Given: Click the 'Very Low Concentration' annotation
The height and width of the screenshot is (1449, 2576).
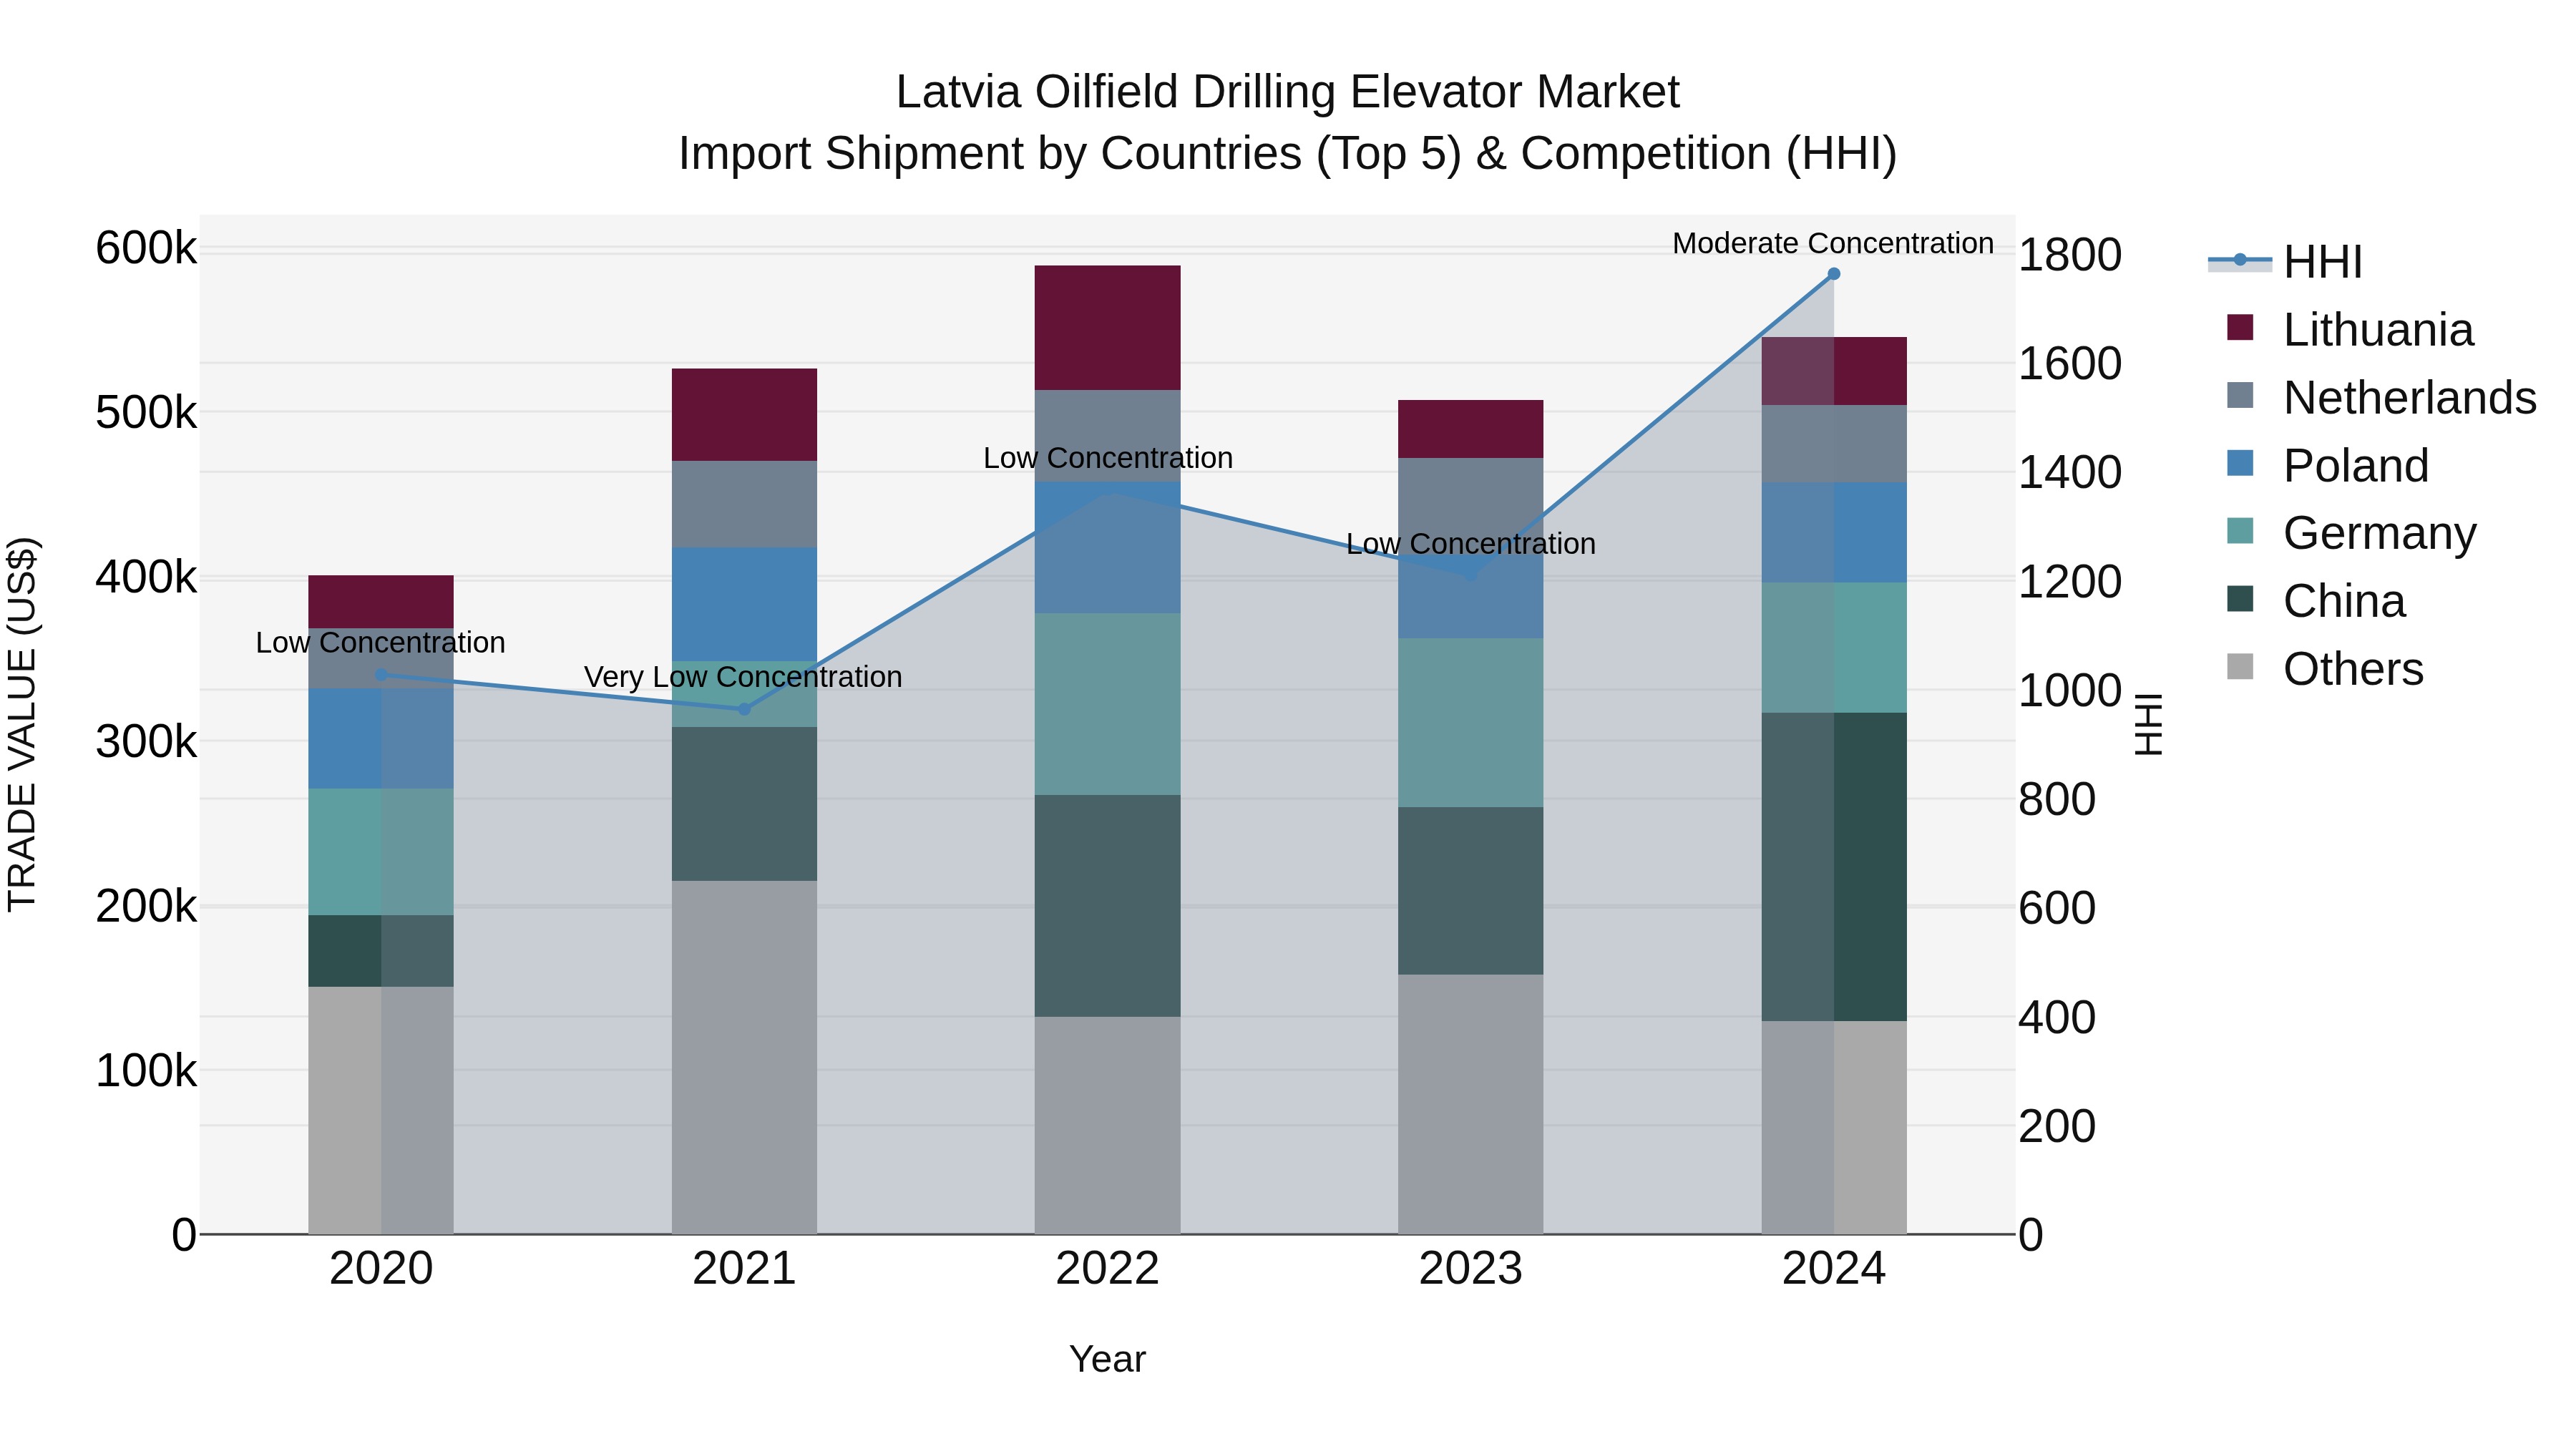Looking at the screenshot, I should point(743,677).
